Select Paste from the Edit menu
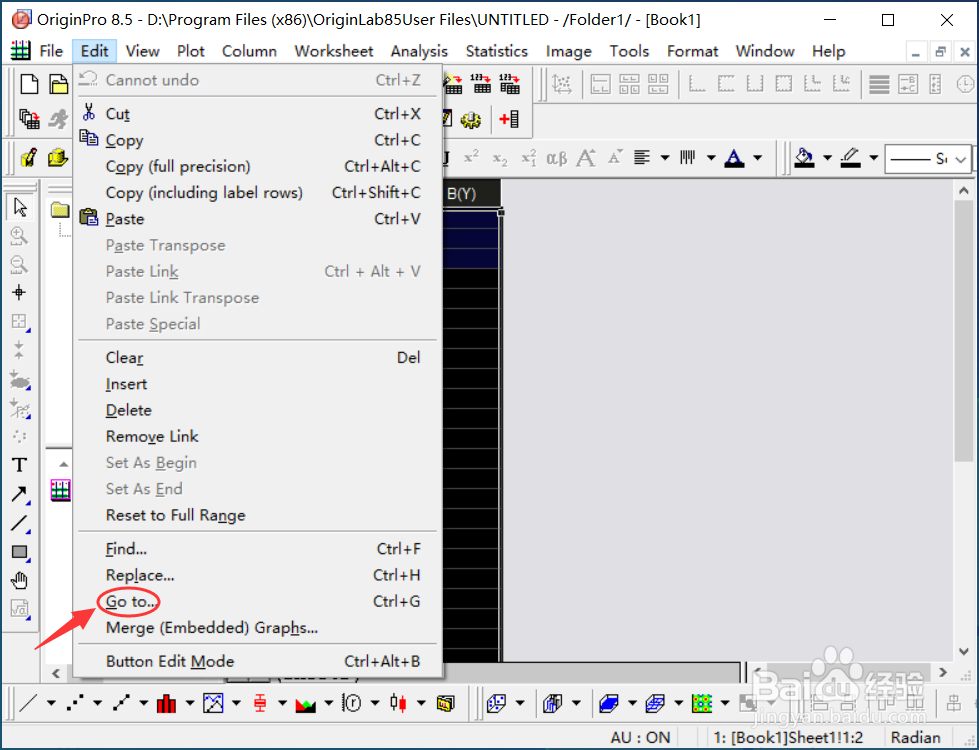Screen dimensions: 979x750 coord(258,219)
